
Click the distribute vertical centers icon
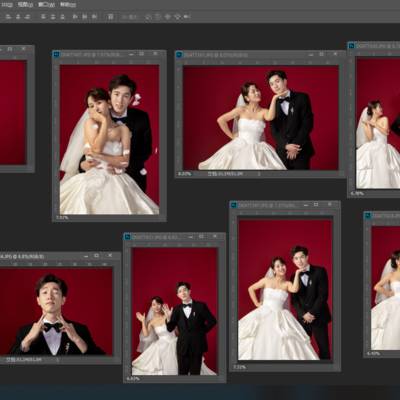(53, 17)
